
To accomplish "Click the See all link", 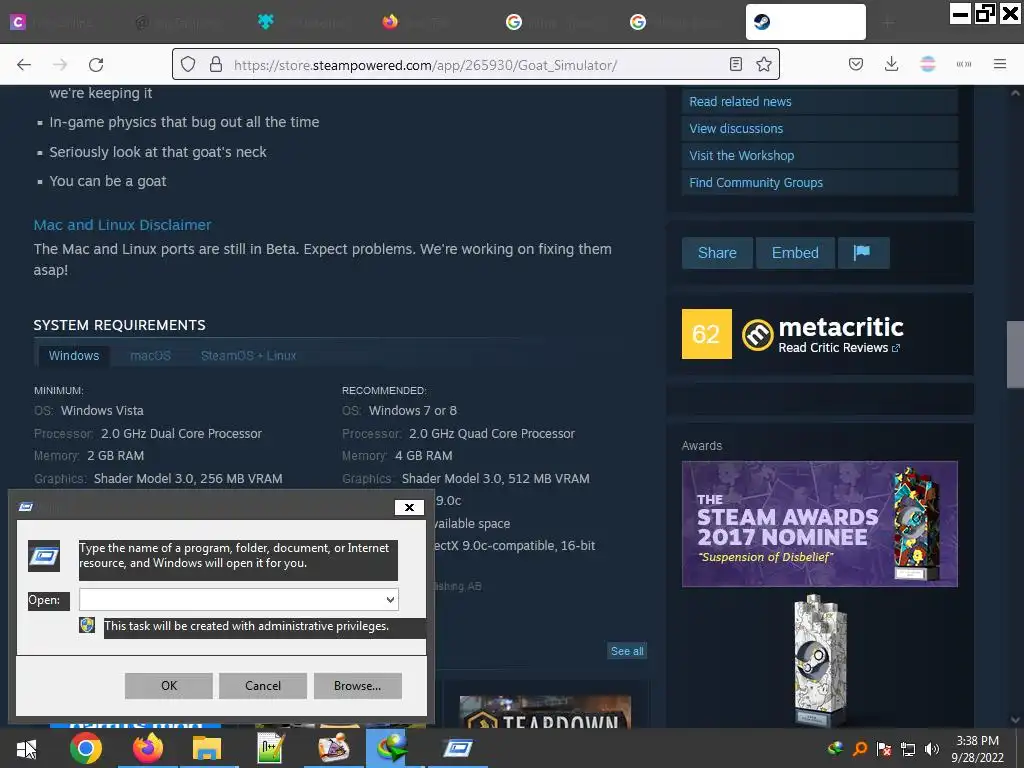I will tap(627, 651).
